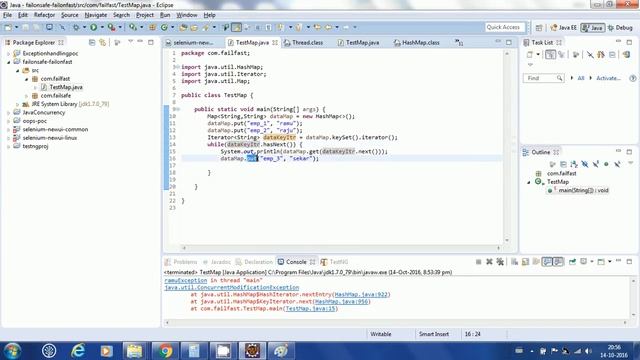The height and width of the screenshot is (360, 640).
Task: Click the grey Terminate square in Console
Action: pos(478,262)
